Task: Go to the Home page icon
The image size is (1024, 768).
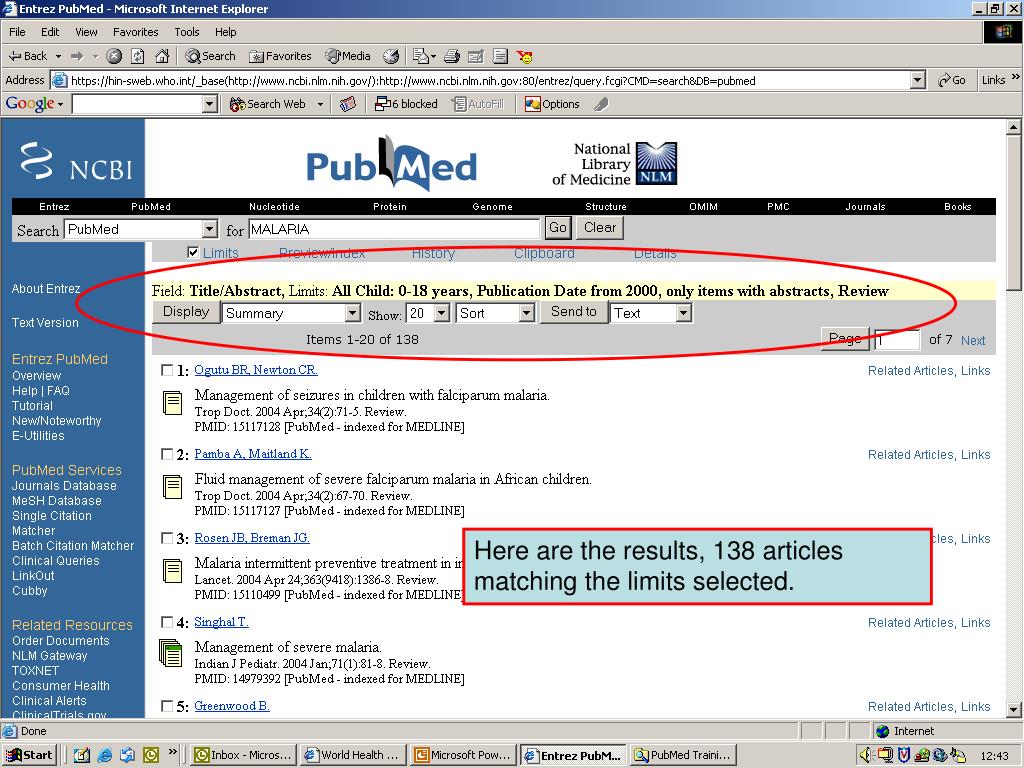Action: point(161,56)
